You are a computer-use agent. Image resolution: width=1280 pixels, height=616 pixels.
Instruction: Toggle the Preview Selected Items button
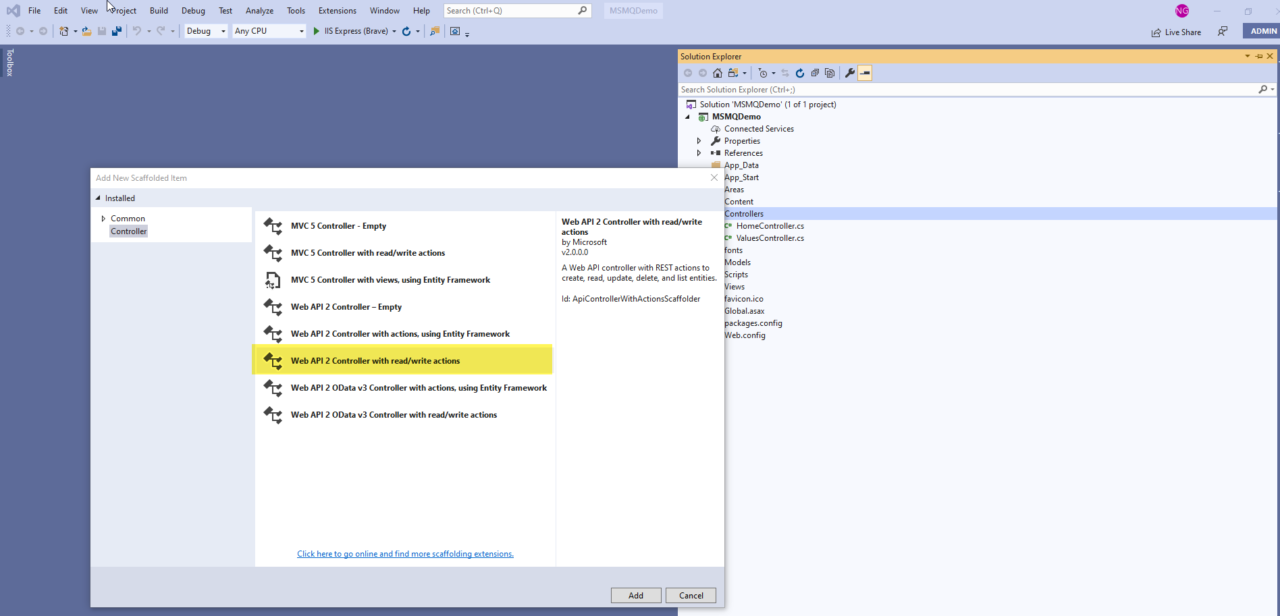tap(864, 73)
